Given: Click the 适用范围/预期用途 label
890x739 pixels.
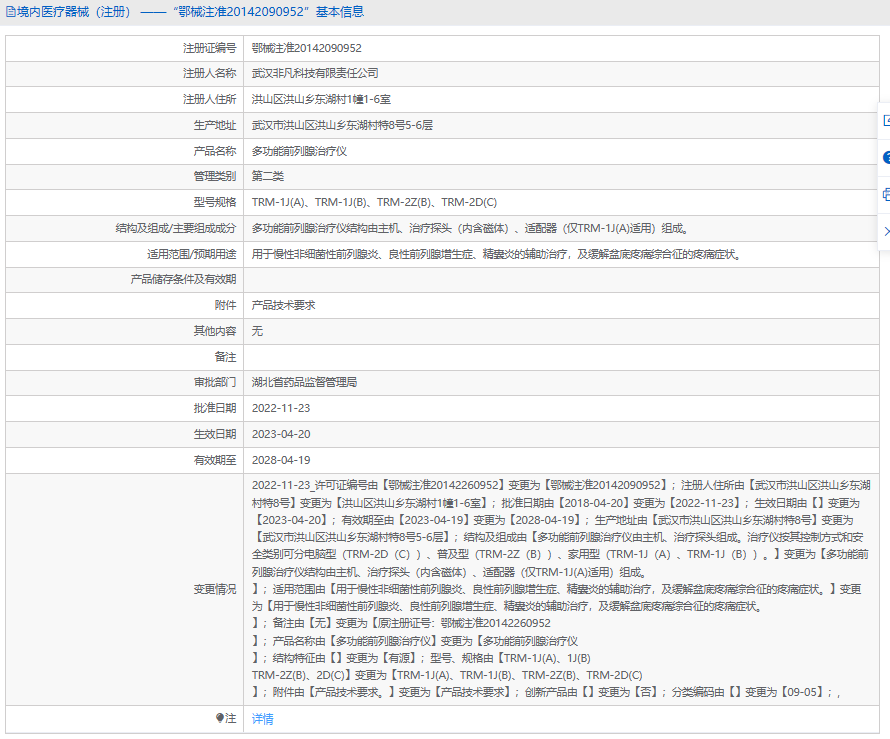Looking at the screenshot, I should [192, 254].
